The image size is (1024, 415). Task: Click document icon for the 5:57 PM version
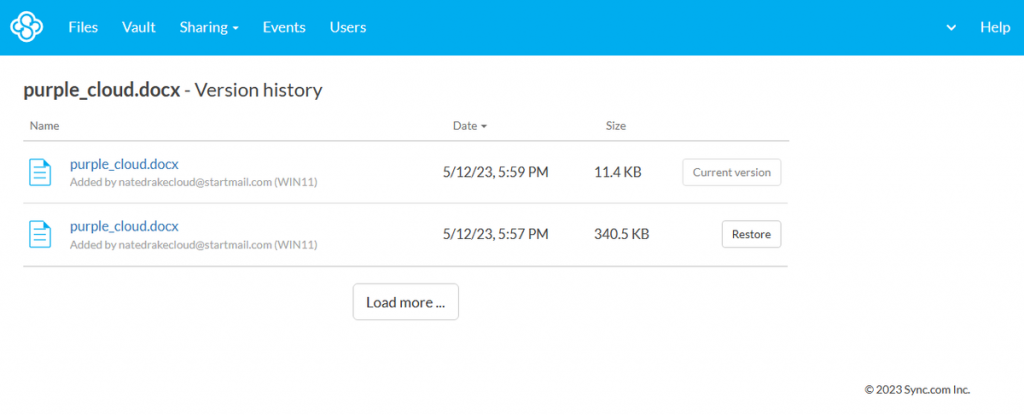40,234
